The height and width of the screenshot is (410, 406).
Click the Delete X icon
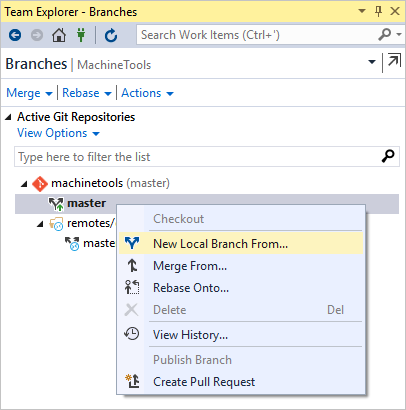(131, 310)
